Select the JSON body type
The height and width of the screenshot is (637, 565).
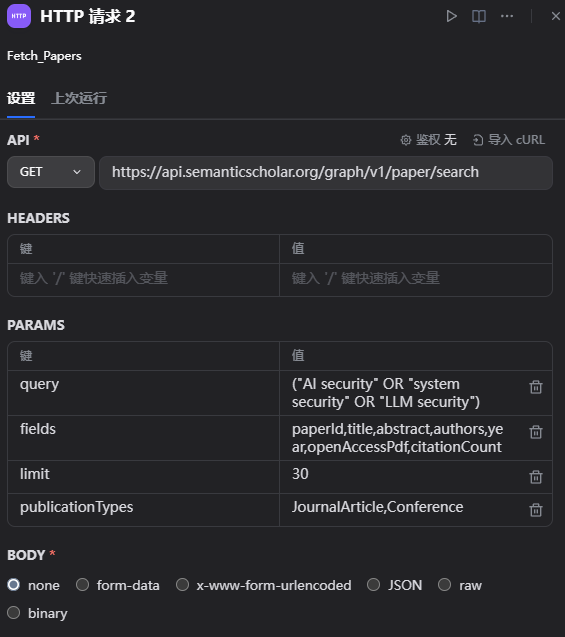click(395, 585)
